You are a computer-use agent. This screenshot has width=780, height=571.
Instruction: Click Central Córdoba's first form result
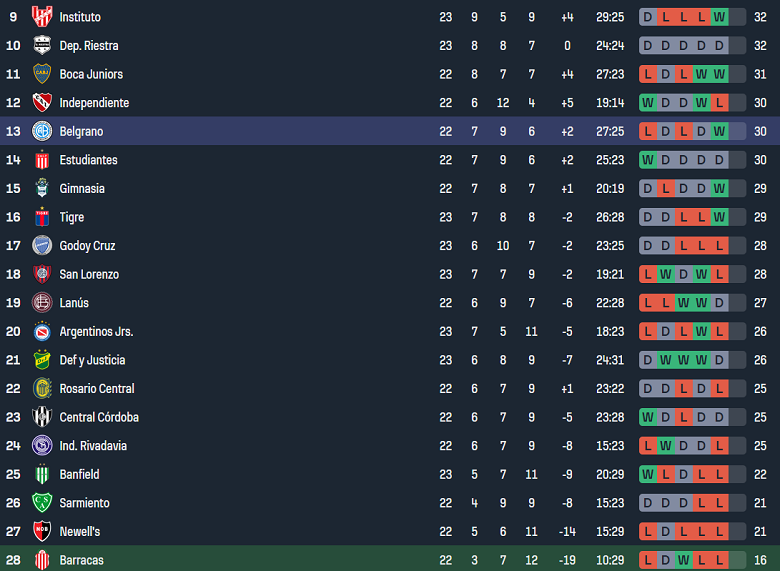[648, 417]
